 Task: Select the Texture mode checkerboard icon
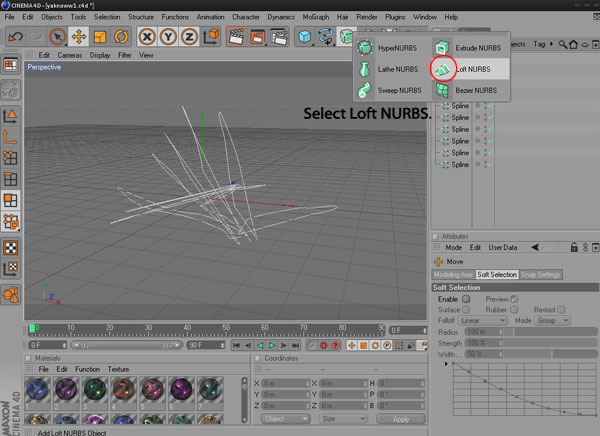tap(11, 248)
